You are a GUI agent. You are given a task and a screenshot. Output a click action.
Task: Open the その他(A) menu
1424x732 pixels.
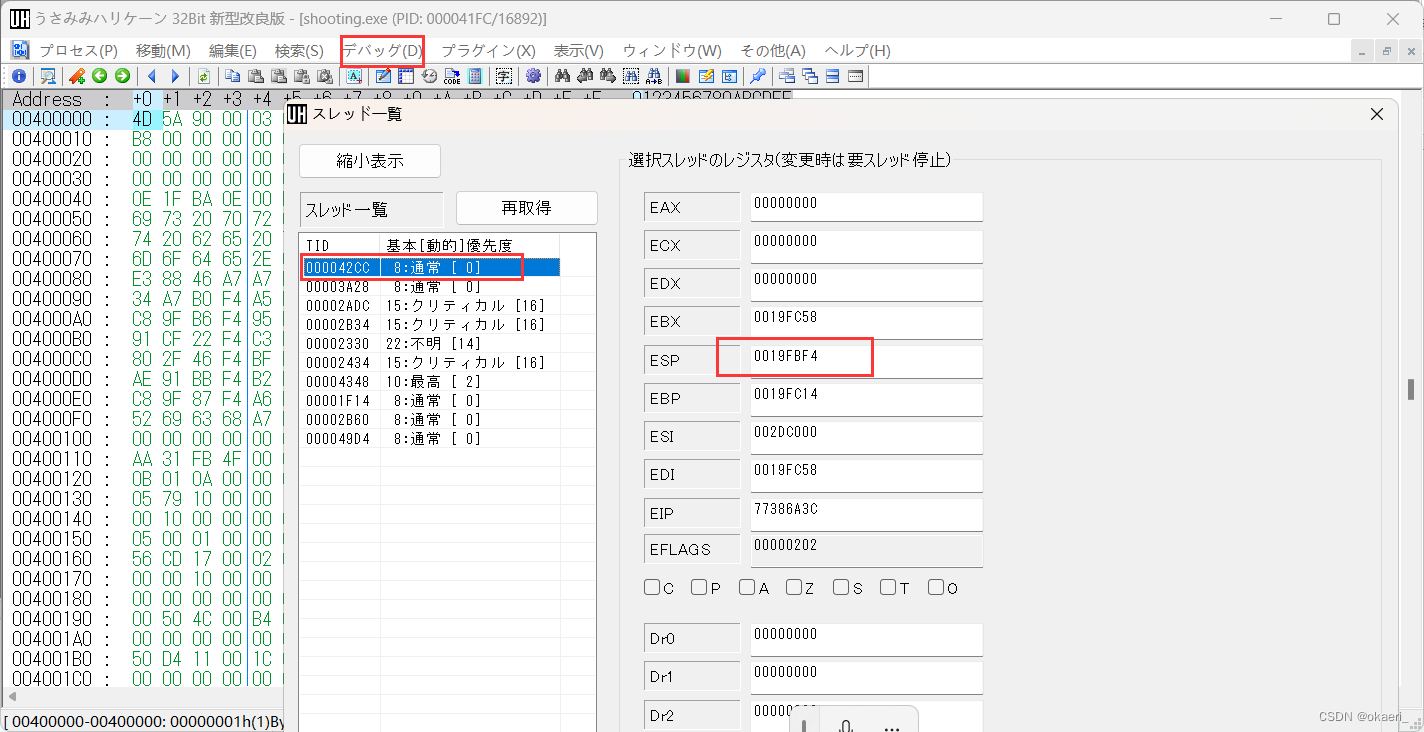[x=773, y=50]
